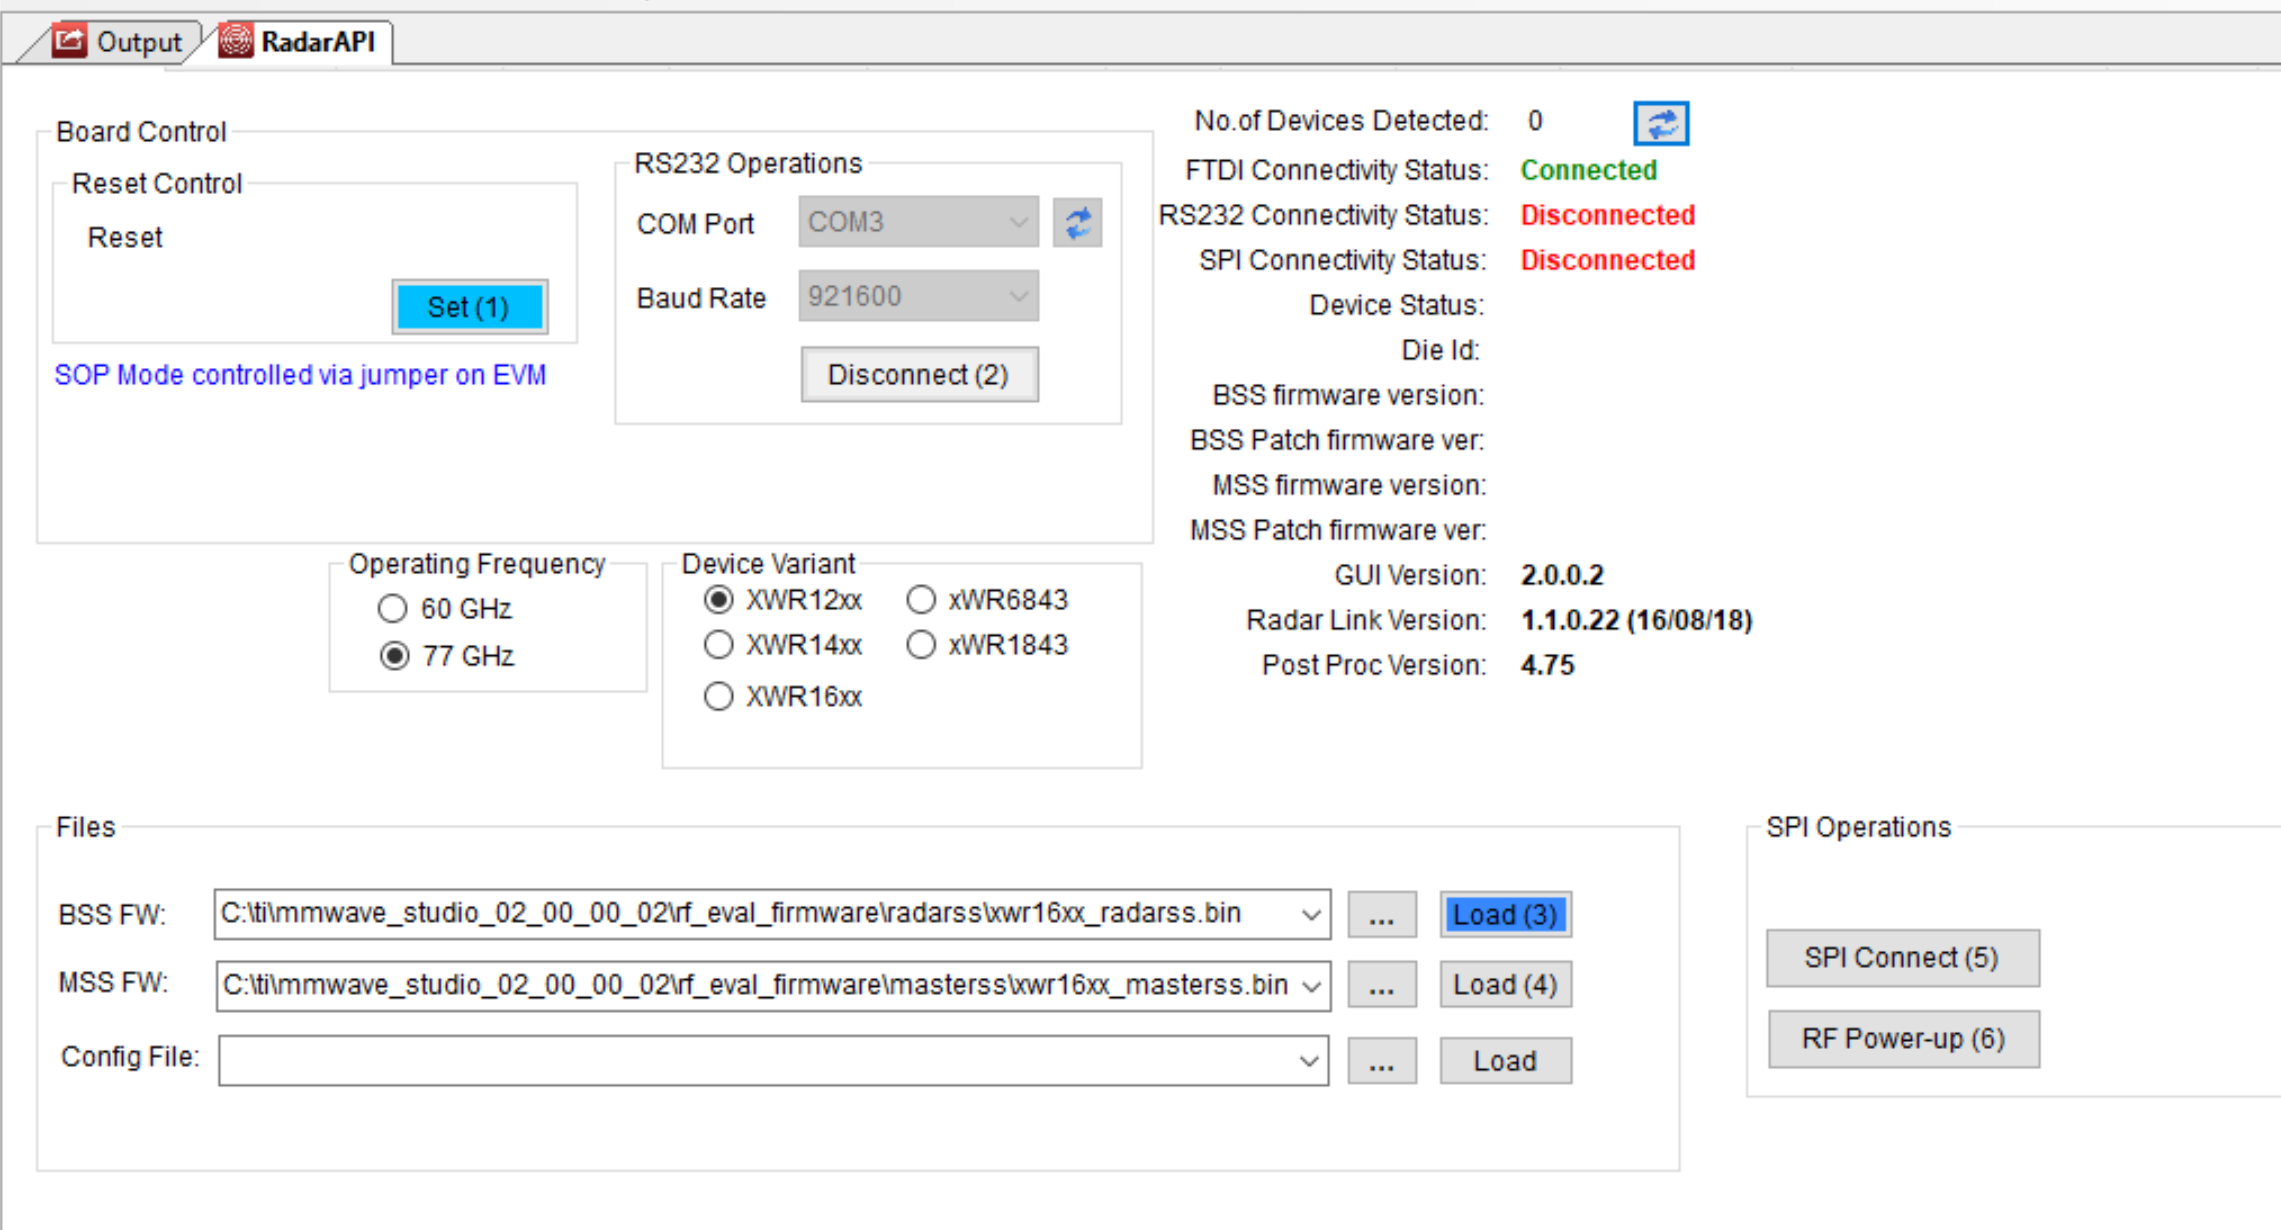Click Disconnect (2) for RS232

click(919, 375)
